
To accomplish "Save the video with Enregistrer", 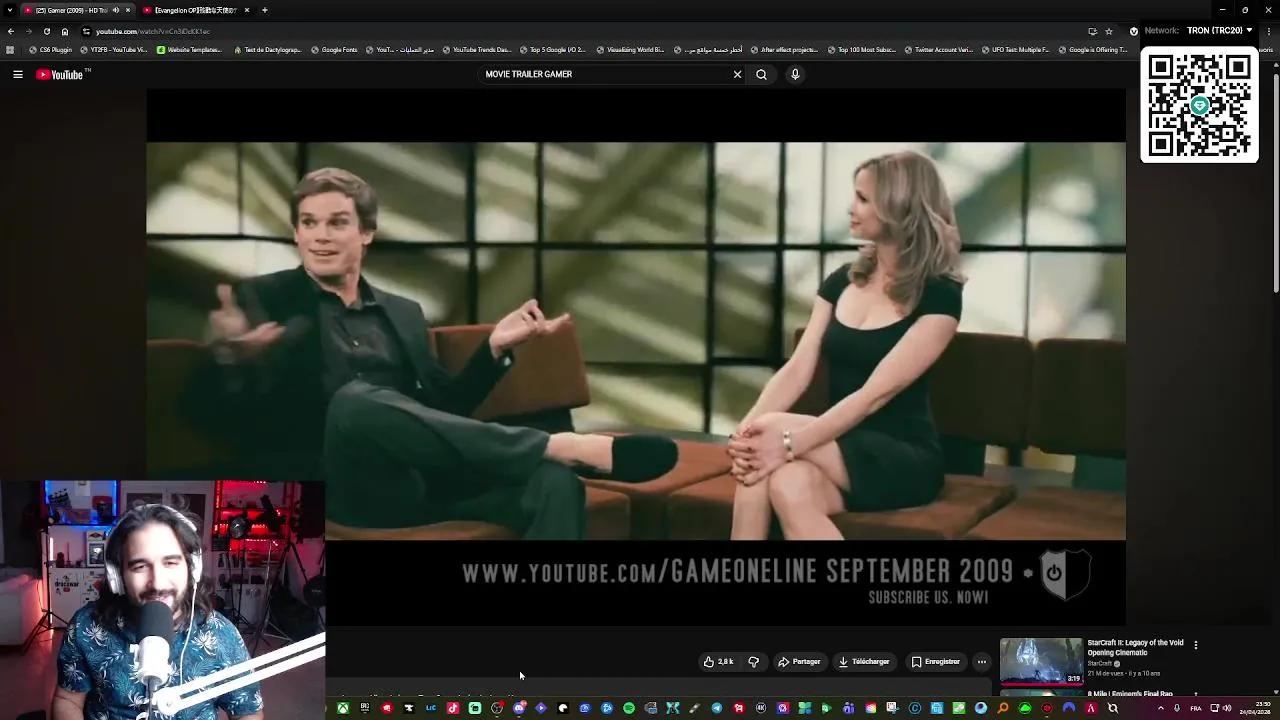I will (936, 661).
